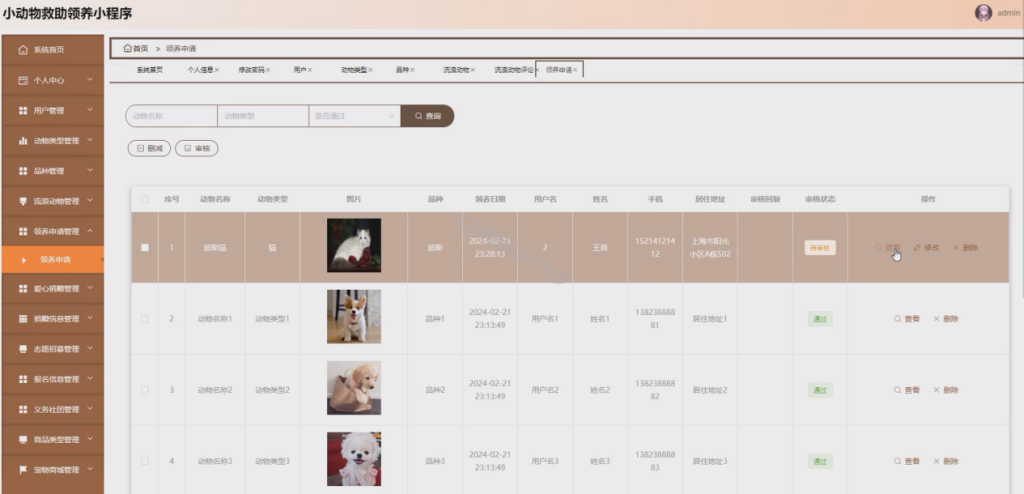Click the admin avatar icon at the top right
The height and width of the screenshot is (494, 1024).
(983, 12)
